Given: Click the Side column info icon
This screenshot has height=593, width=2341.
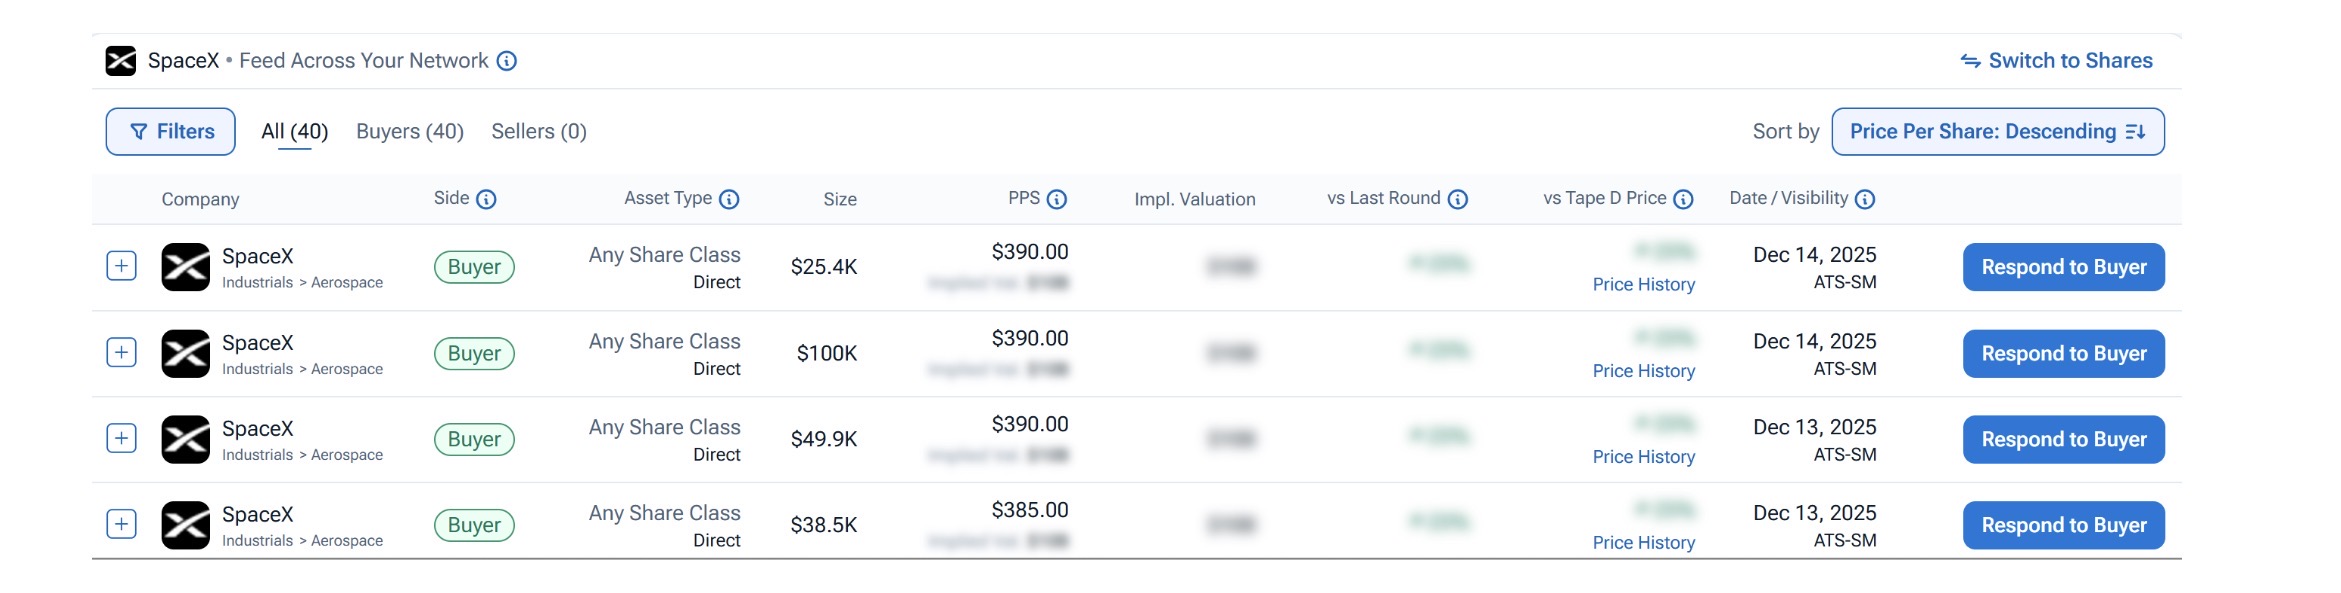Looking at the screenshot, I should (486, 199).
